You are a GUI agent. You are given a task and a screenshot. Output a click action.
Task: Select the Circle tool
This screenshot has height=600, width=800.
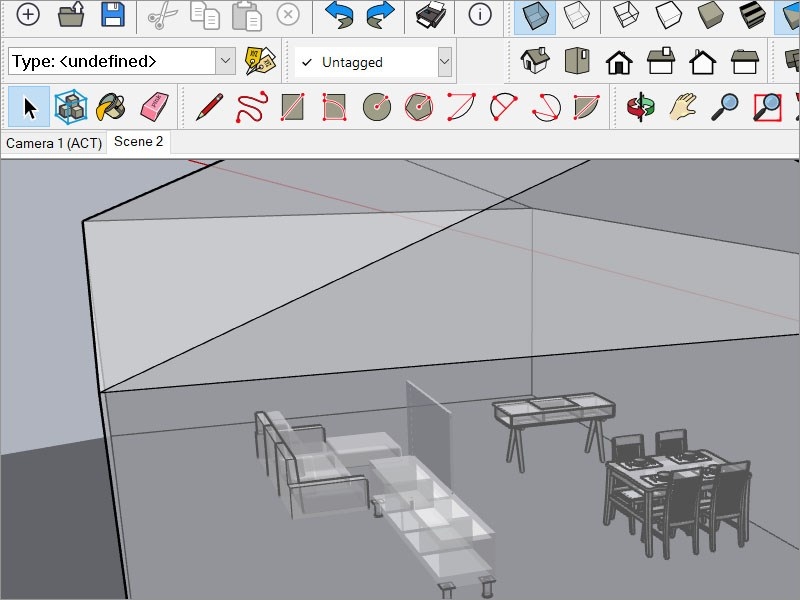(378, 105)
